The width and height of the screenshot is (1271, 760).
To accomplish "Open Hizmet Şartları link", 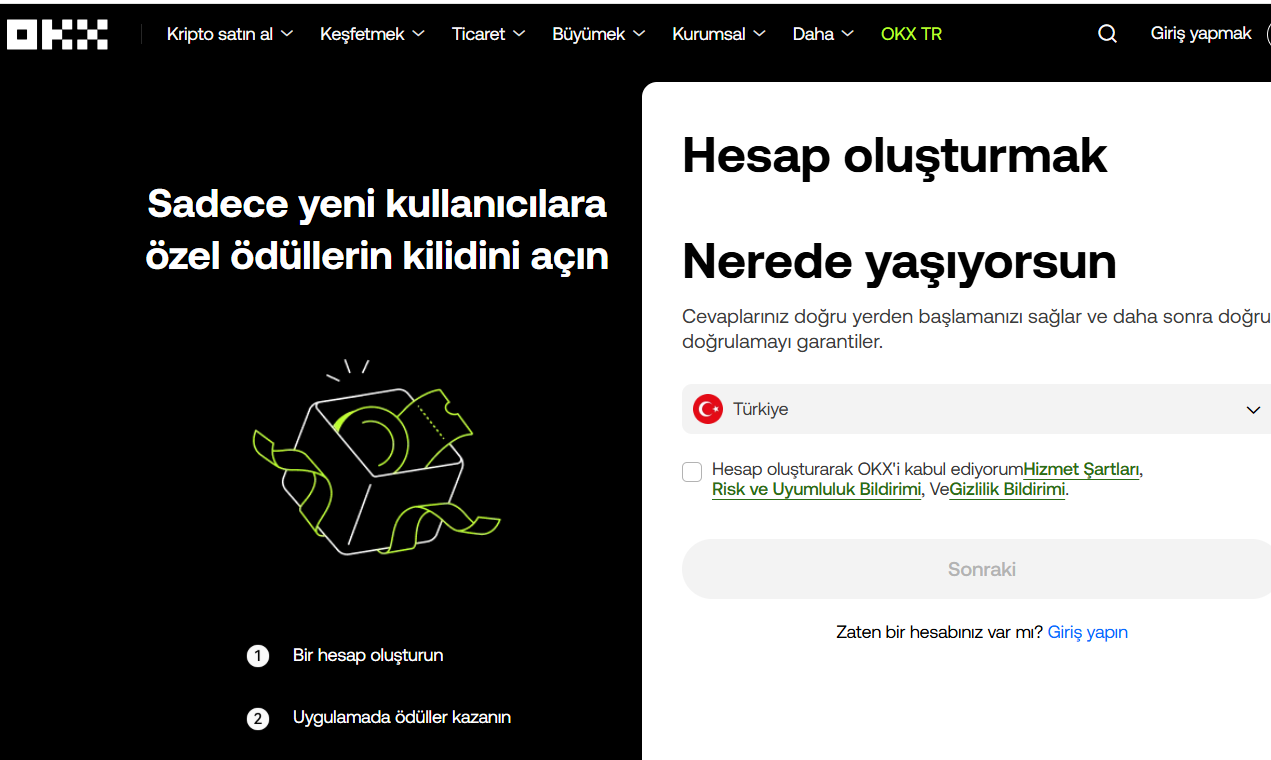I will click(x=1081, y=469).
